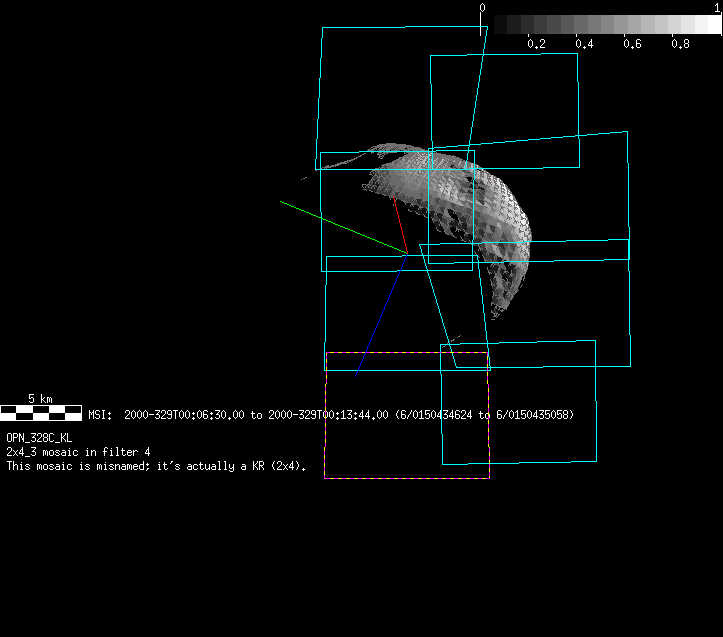Click the MSI instrument label

99,414
